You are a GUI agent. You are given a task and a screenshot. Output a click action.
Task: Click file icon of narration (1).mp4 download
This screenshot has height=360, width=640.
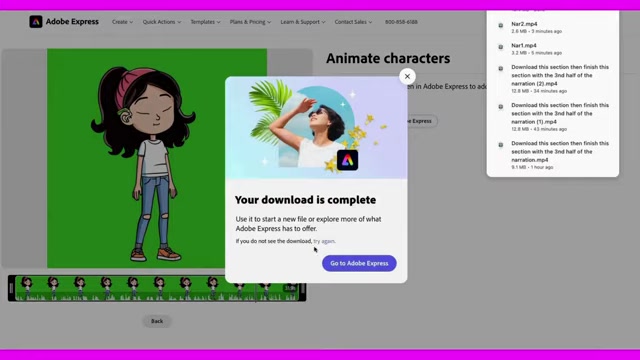tap(500, 107)
